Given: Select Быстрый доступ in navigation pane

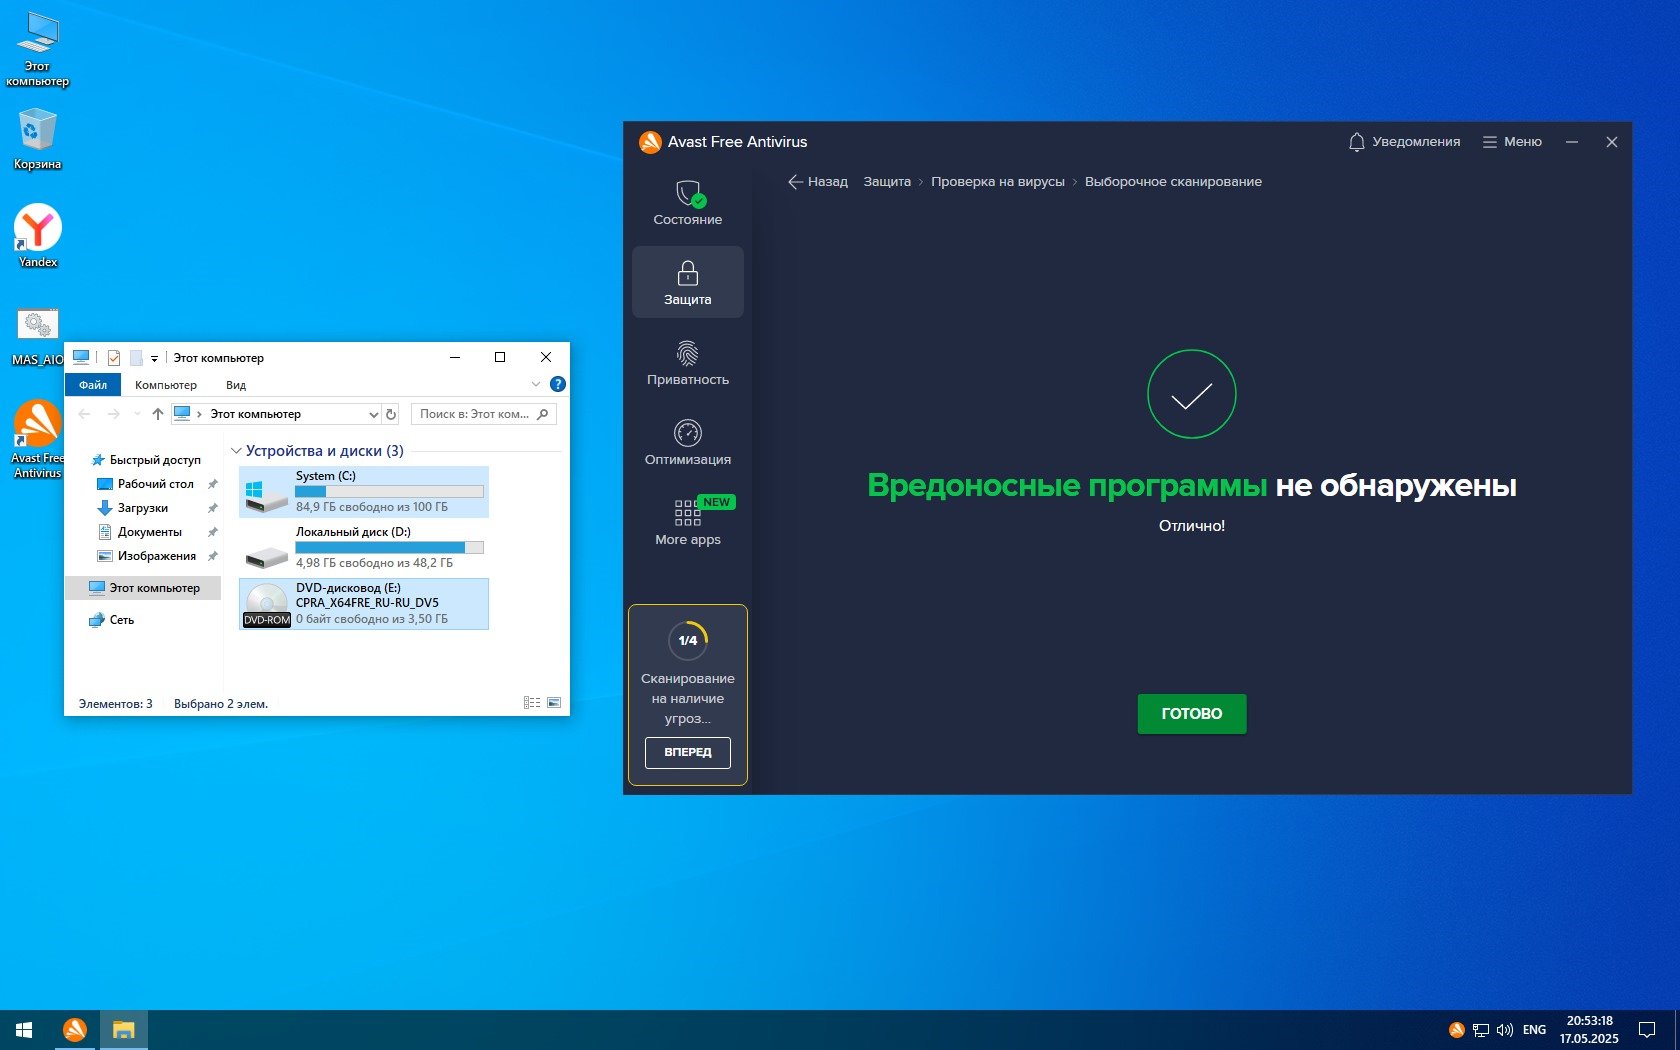Looking at the screenshot, I should (x=146, y=460).
